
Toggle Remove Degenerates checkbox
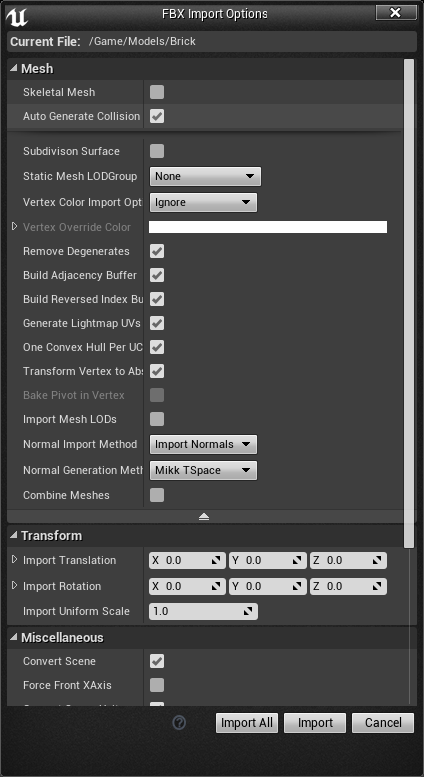point(157,251)
